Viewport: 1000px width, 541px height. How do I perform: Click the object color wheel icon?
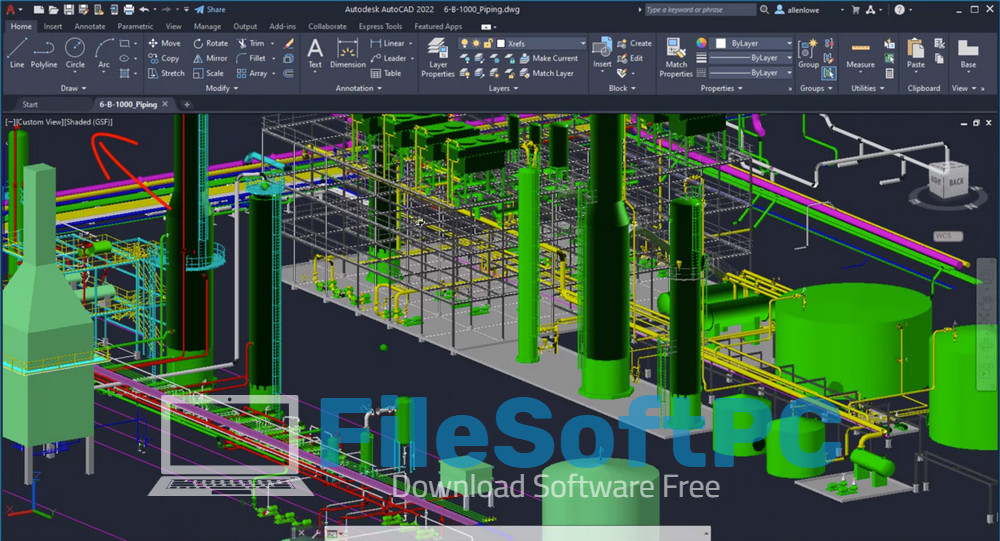(x=701, y=43)
